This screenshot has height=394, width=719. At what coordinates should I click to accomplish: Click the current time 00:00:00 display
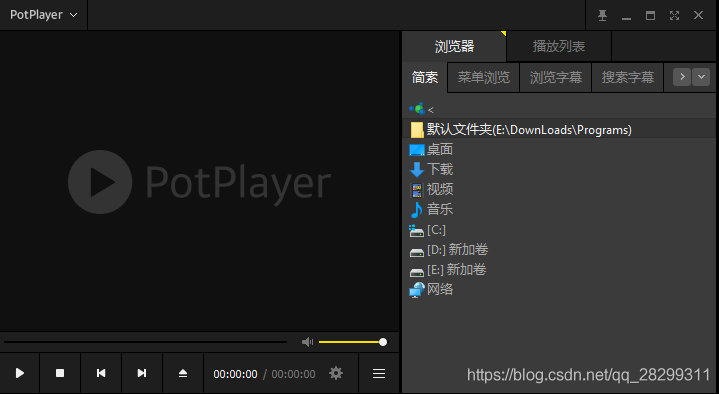235,374
